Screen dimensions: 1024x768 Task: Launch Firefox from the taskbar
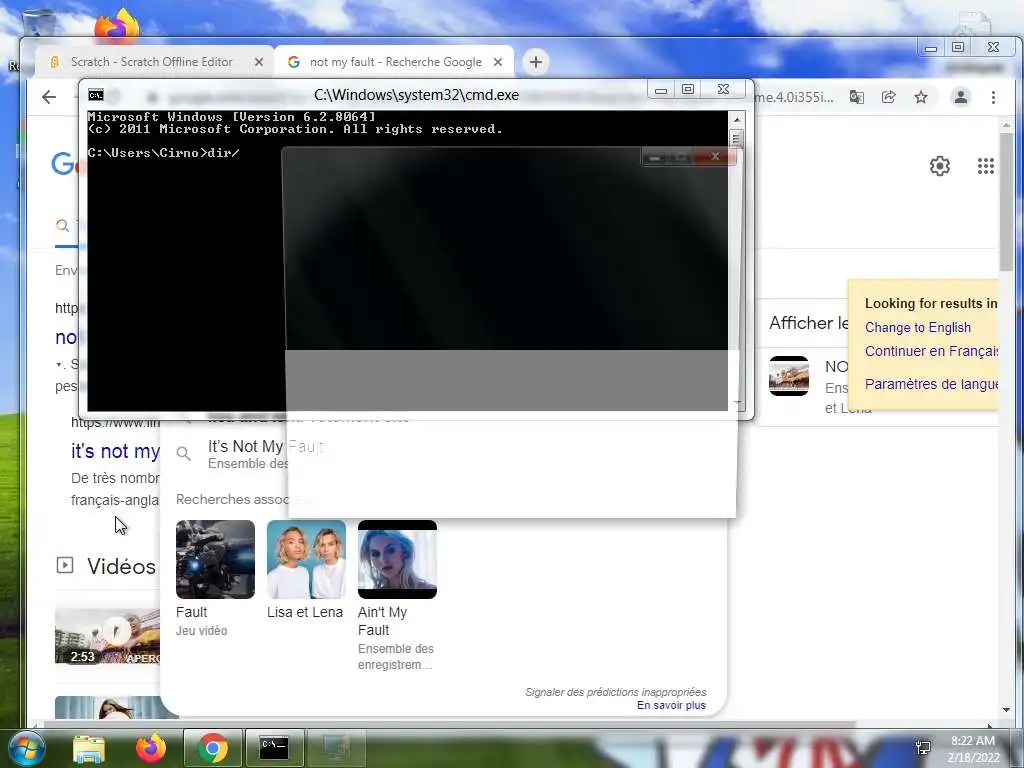150,748
